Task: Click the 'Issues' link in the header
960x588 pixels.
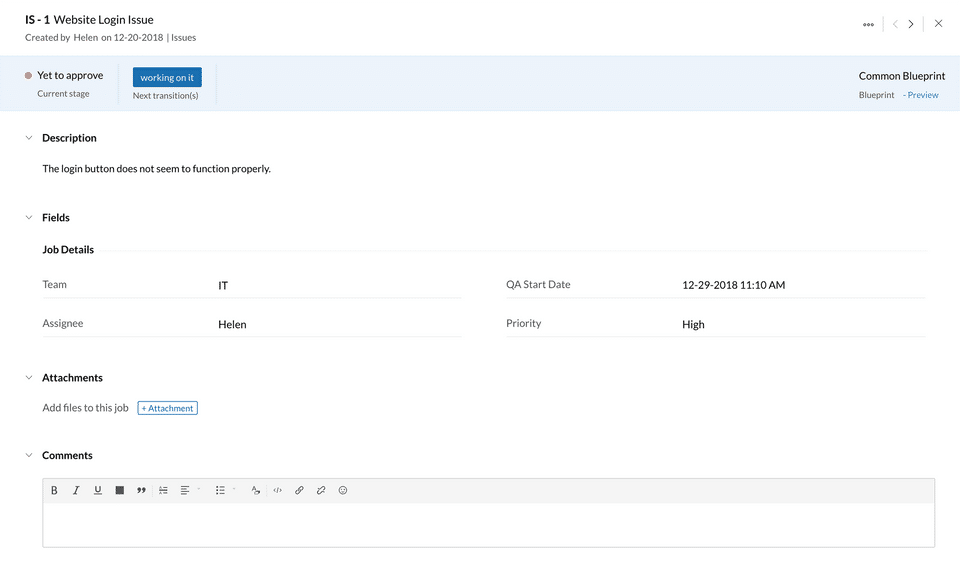Action: click(x=184, y=37)
